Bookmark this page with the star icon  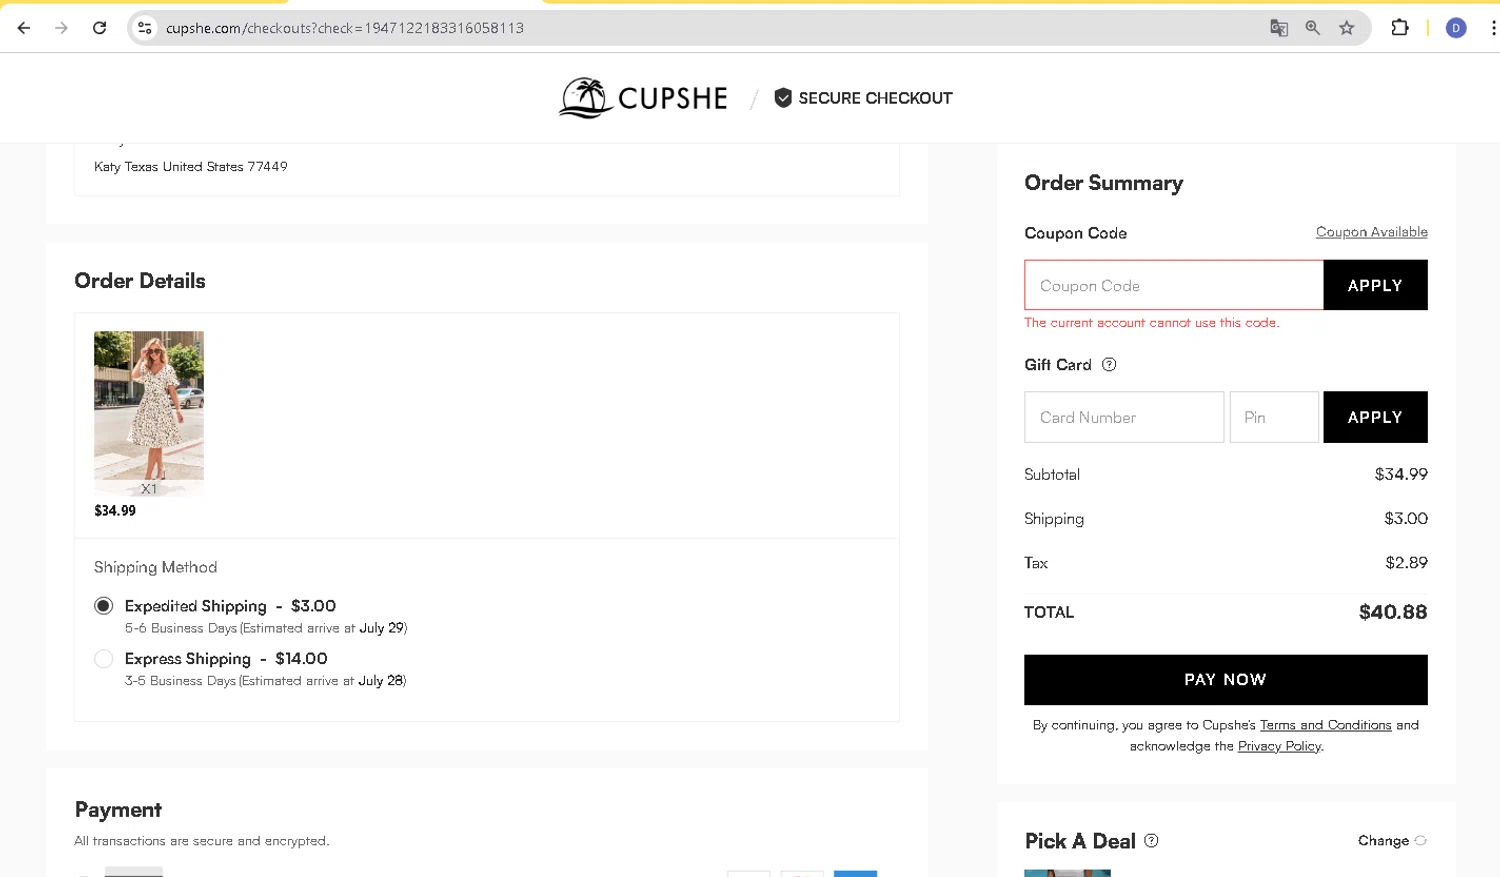pos(1347,28)
